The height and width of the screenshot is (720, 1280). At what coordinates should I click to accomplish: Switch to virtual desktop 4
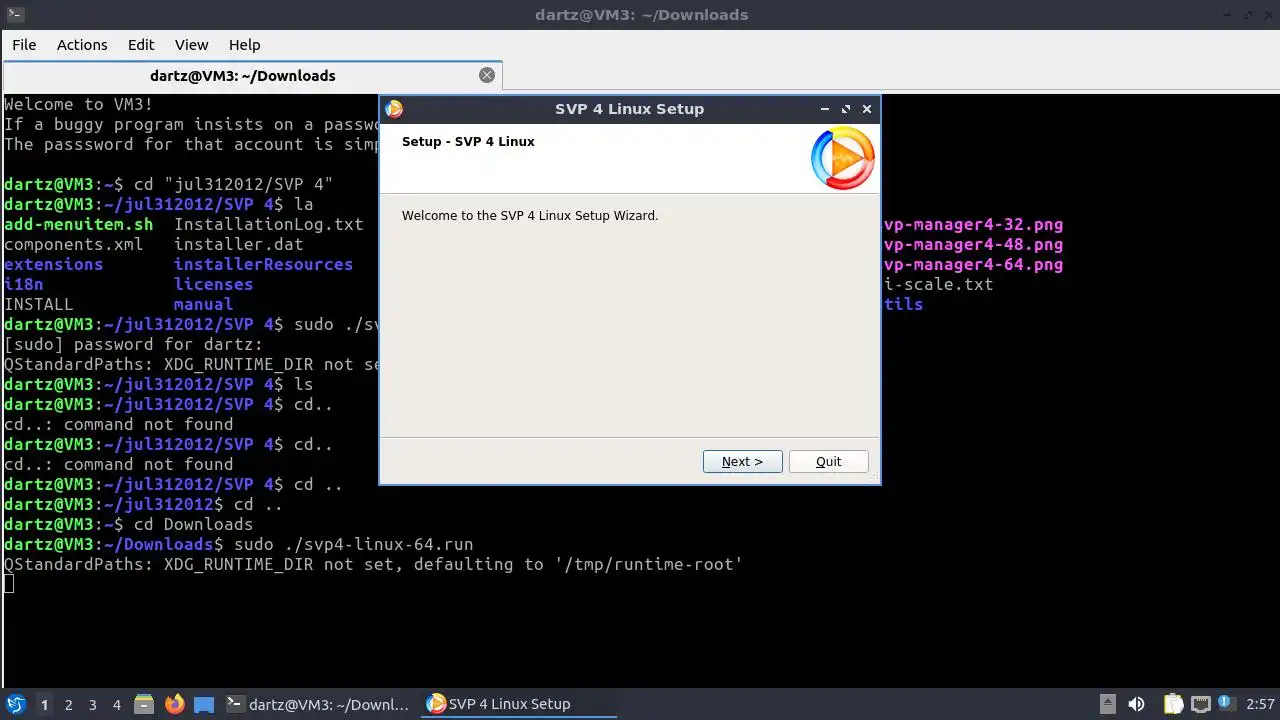pyautogui.click(x=116, y=705)
